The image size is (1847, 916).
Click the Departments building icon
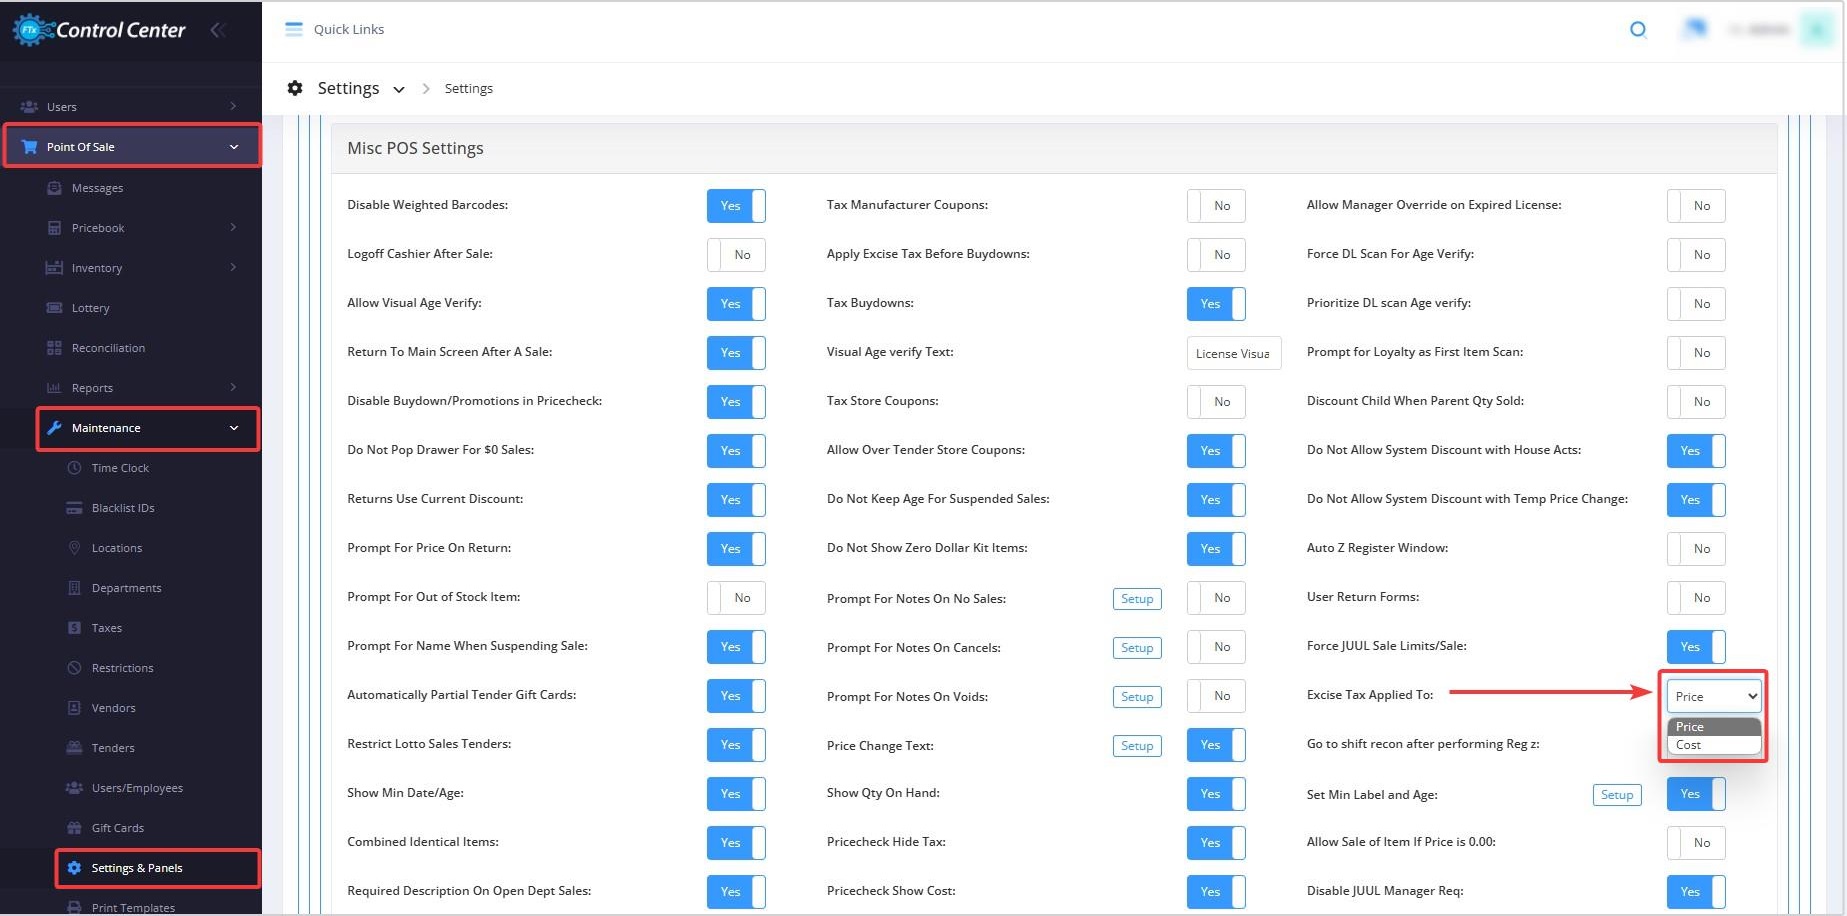pyautogui.click(x=74, y=587)
